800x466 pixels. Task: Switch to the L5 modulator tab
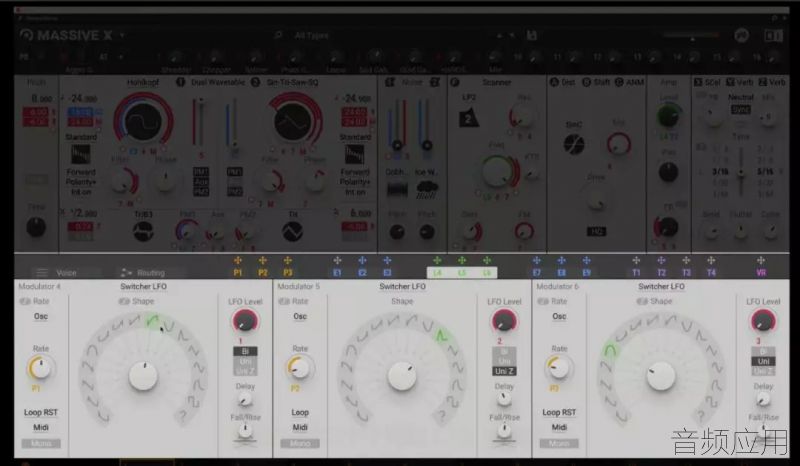pyautogui.click(x=462, y=273)
